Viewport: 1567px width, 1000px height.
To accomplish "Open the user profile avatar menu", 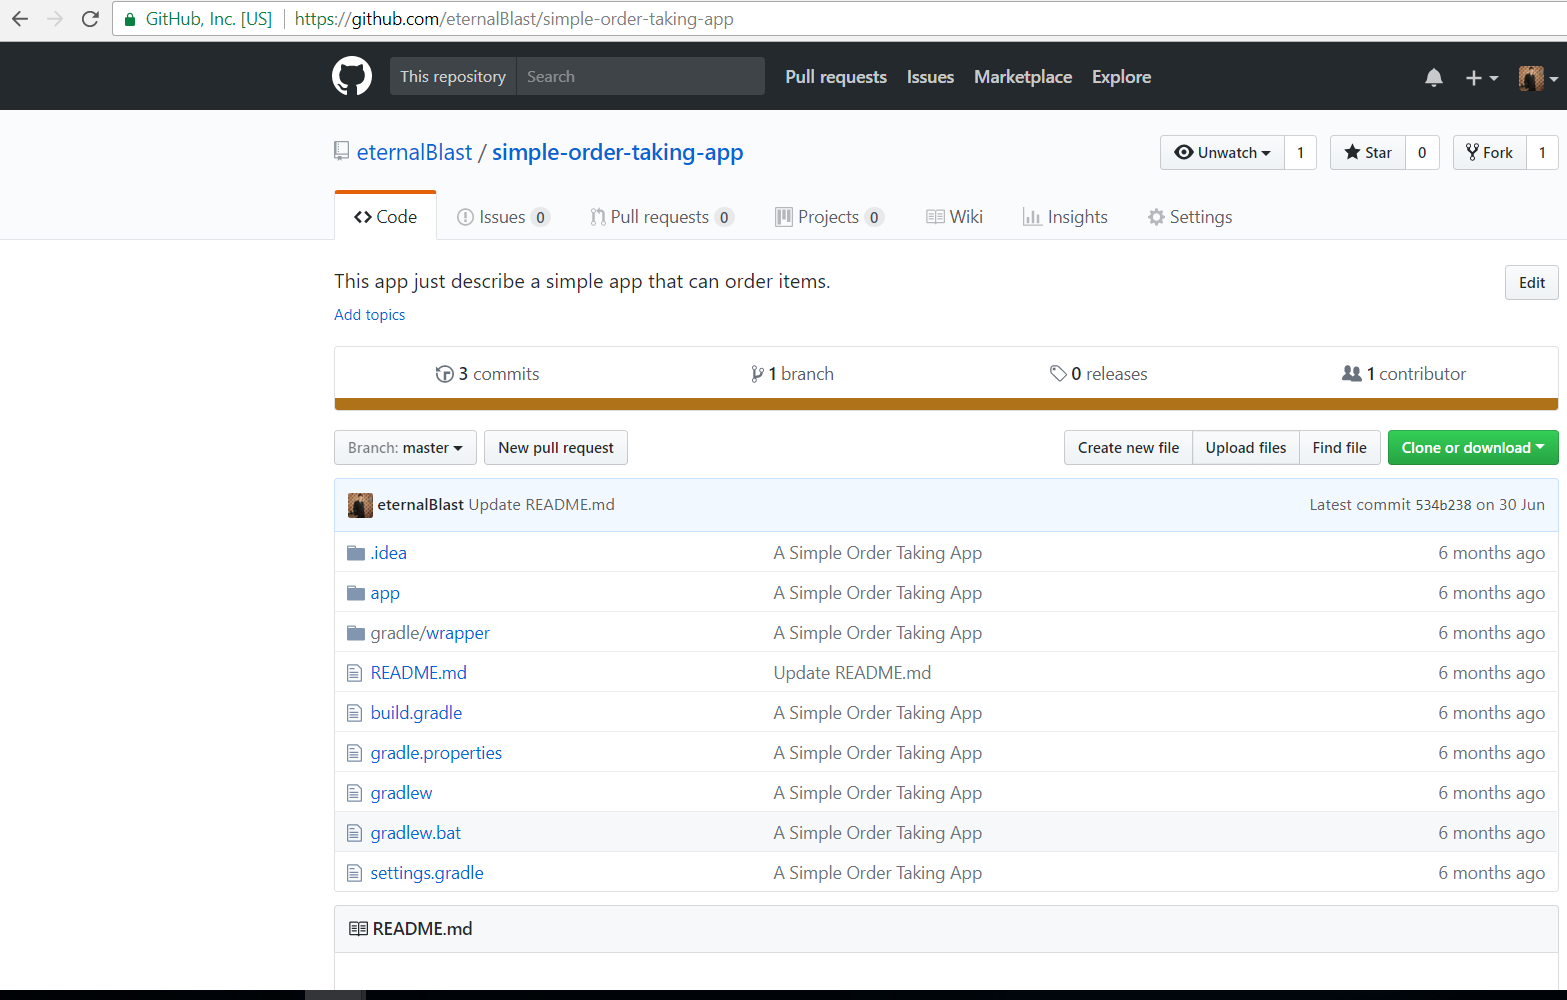I will (1538, 78).
